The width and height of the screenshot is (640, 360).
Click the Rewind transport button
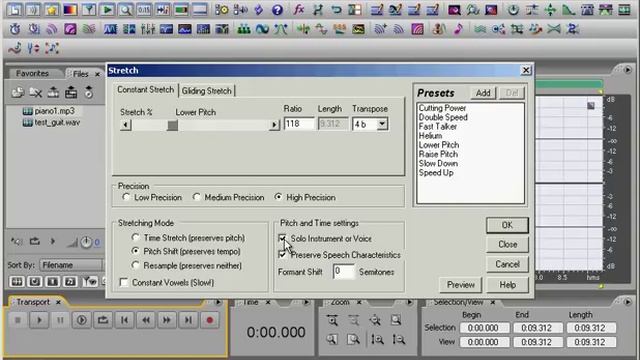point(146,320)
